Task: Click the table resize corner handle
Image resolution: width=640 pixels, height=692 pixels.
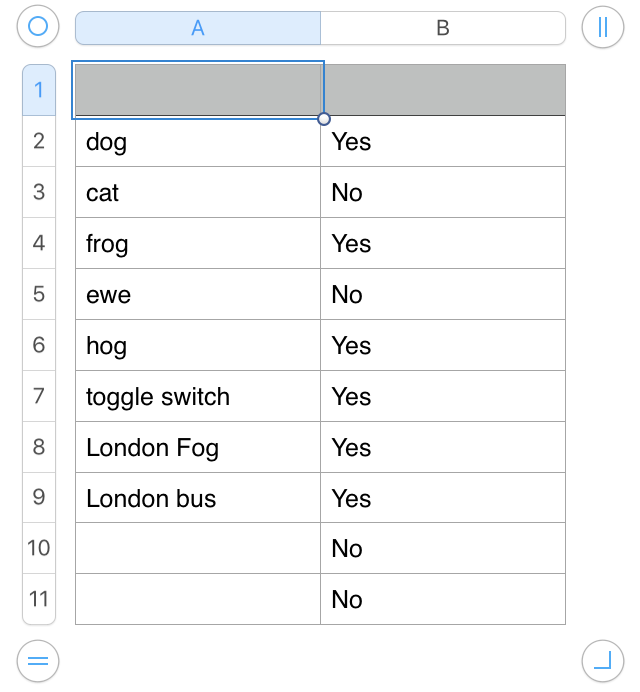Action: point(602,660)
